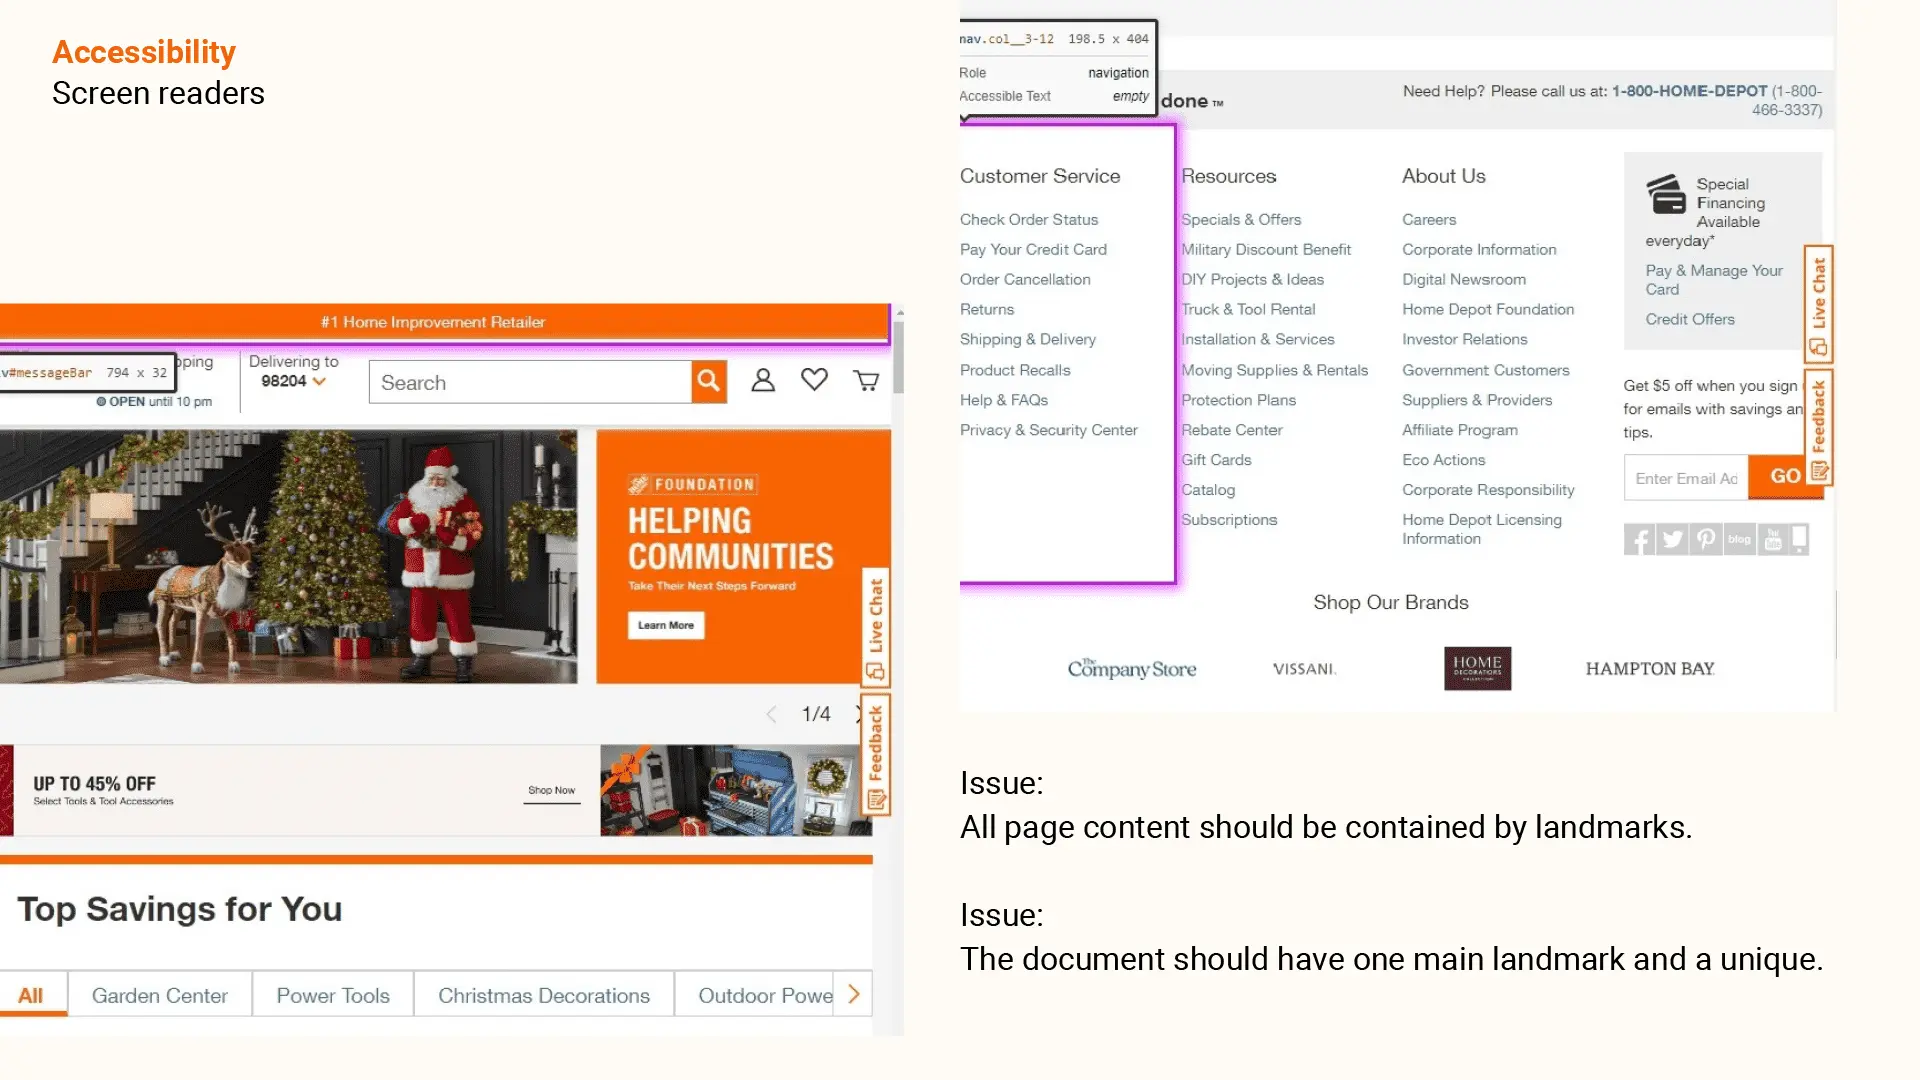Select the Power Tools tab
The width and height of the screenshot is (1920, 1080).
[333, 995]
